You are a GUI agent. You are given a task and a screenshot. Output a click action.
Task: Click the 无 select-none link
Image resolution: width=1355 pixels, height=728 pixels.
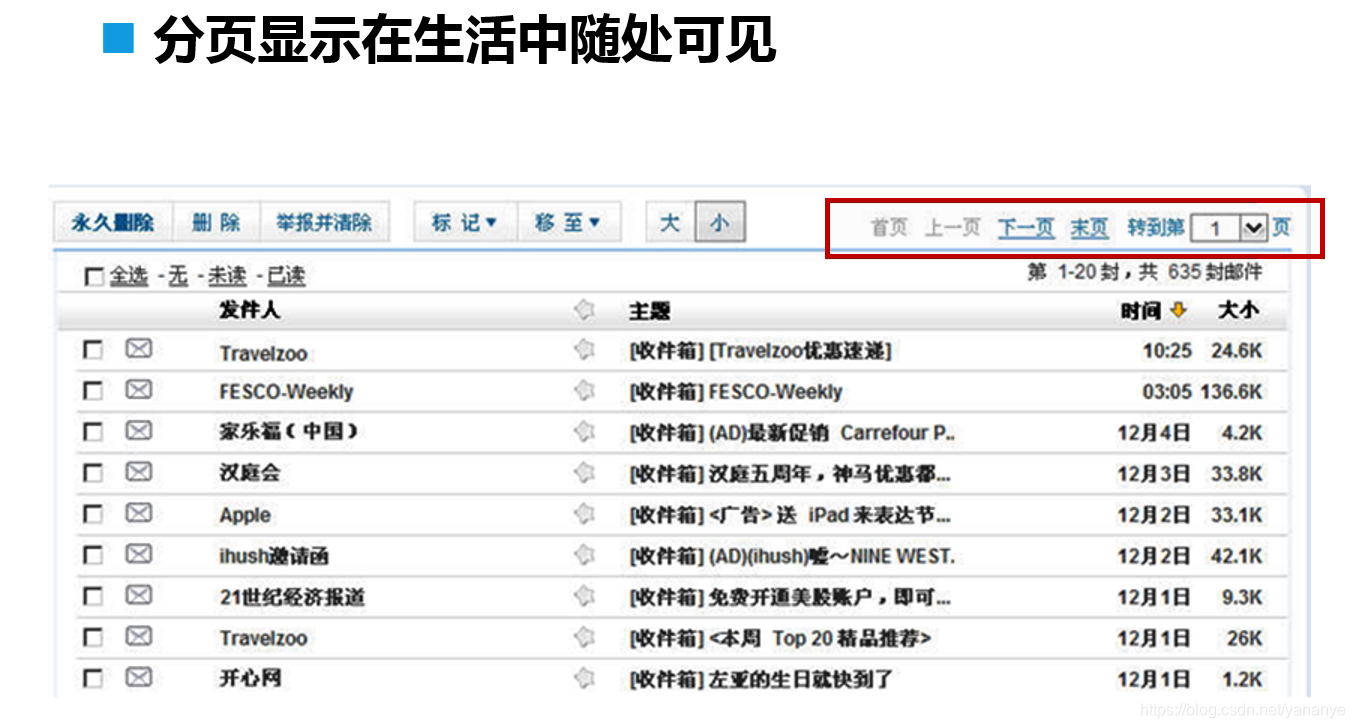[x=178, y=276]
